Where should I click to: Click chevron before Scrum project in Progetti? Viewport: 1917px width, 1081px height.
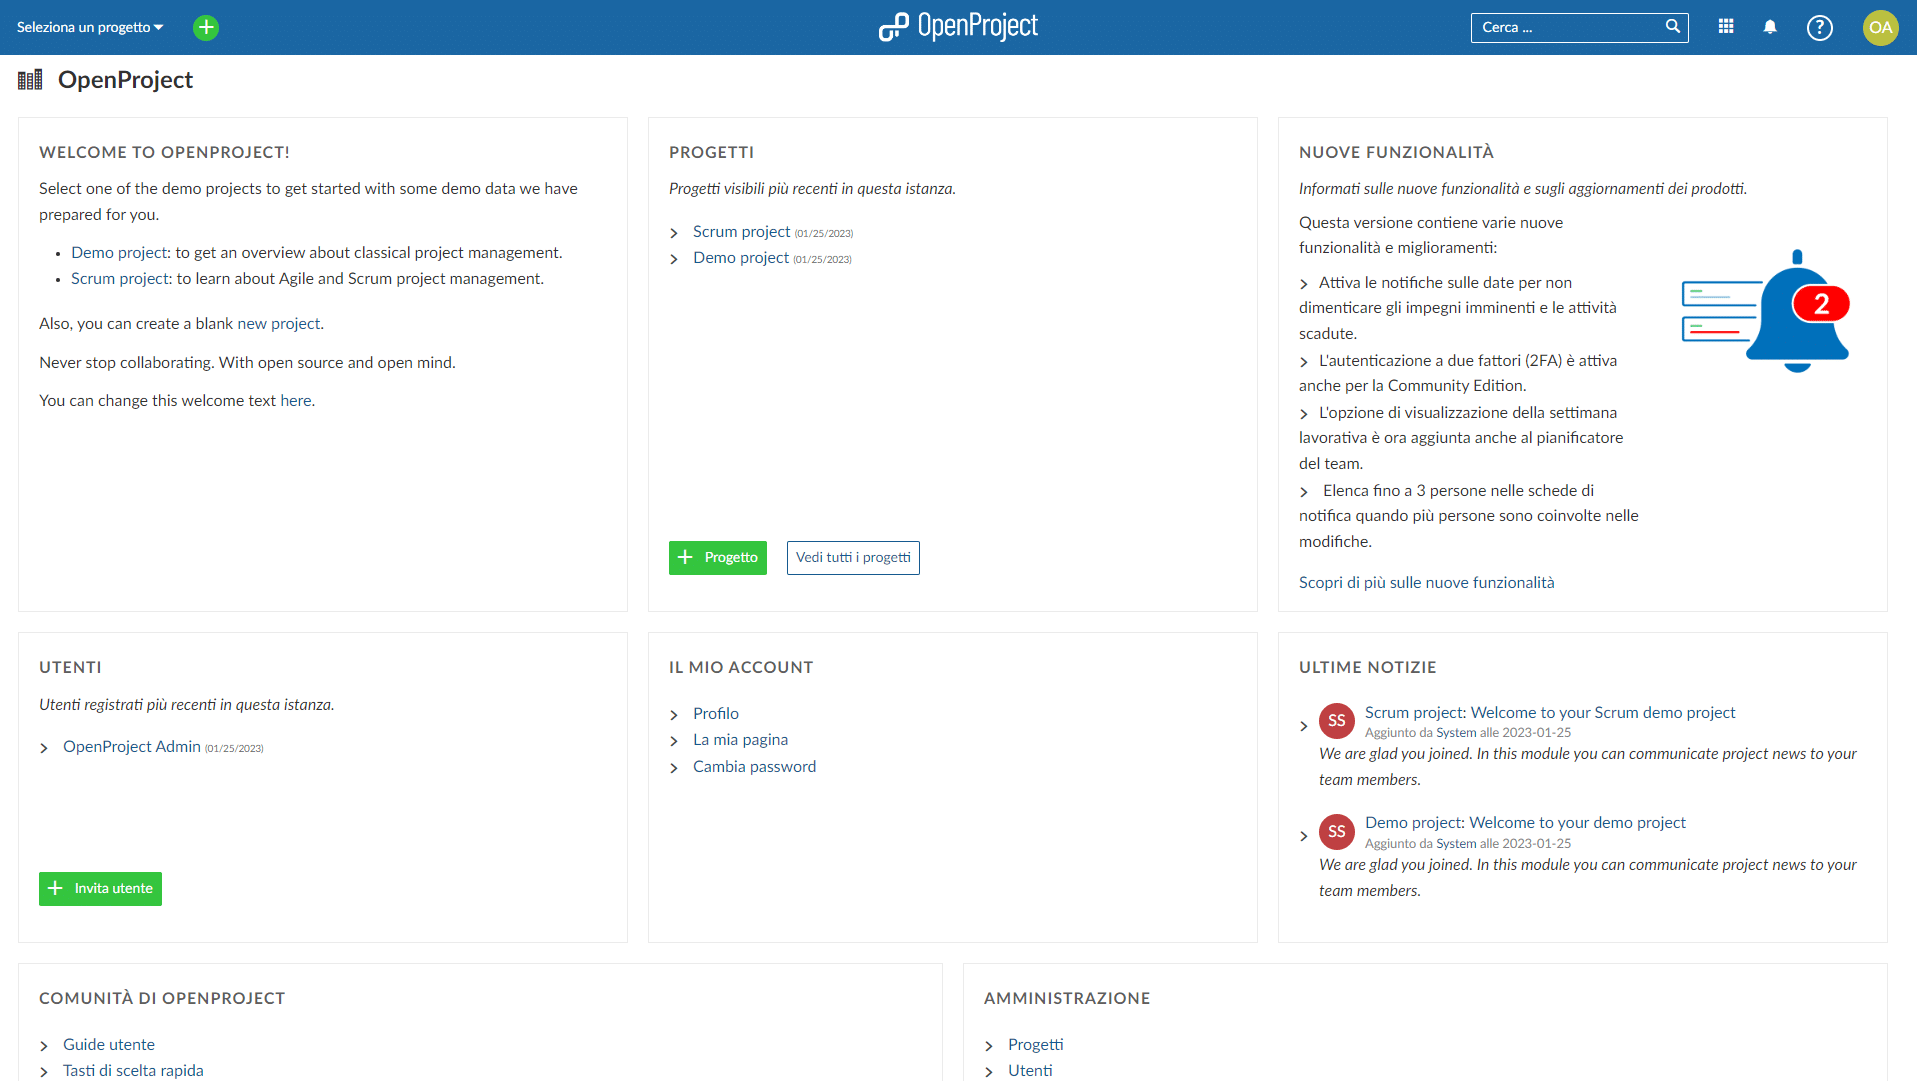[674, 233]
